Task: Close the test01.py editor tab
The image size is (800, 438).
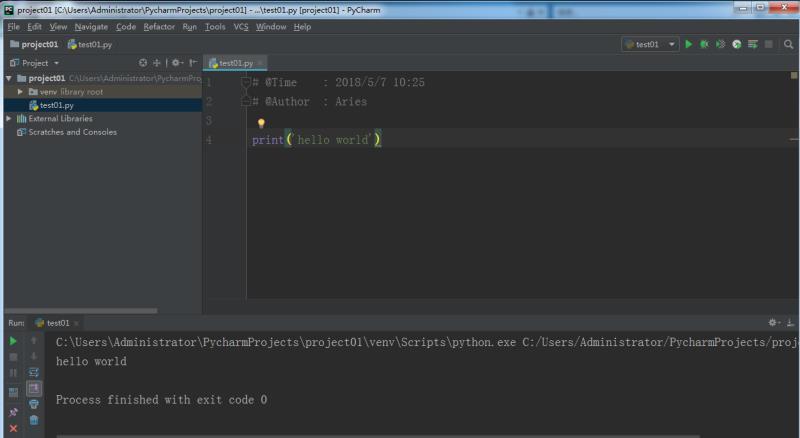Action: point(260,63)
